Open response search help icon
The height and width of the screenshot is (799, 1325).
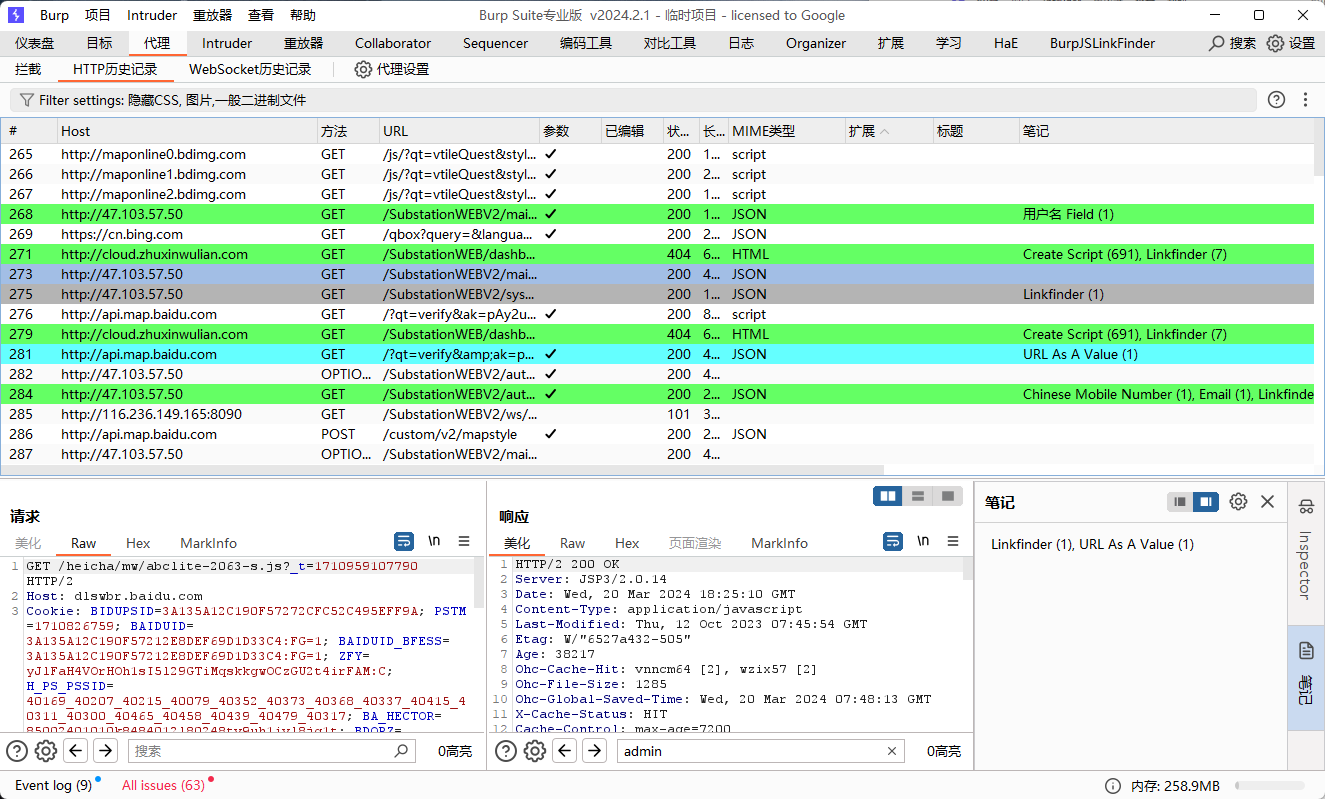[506, 751]
